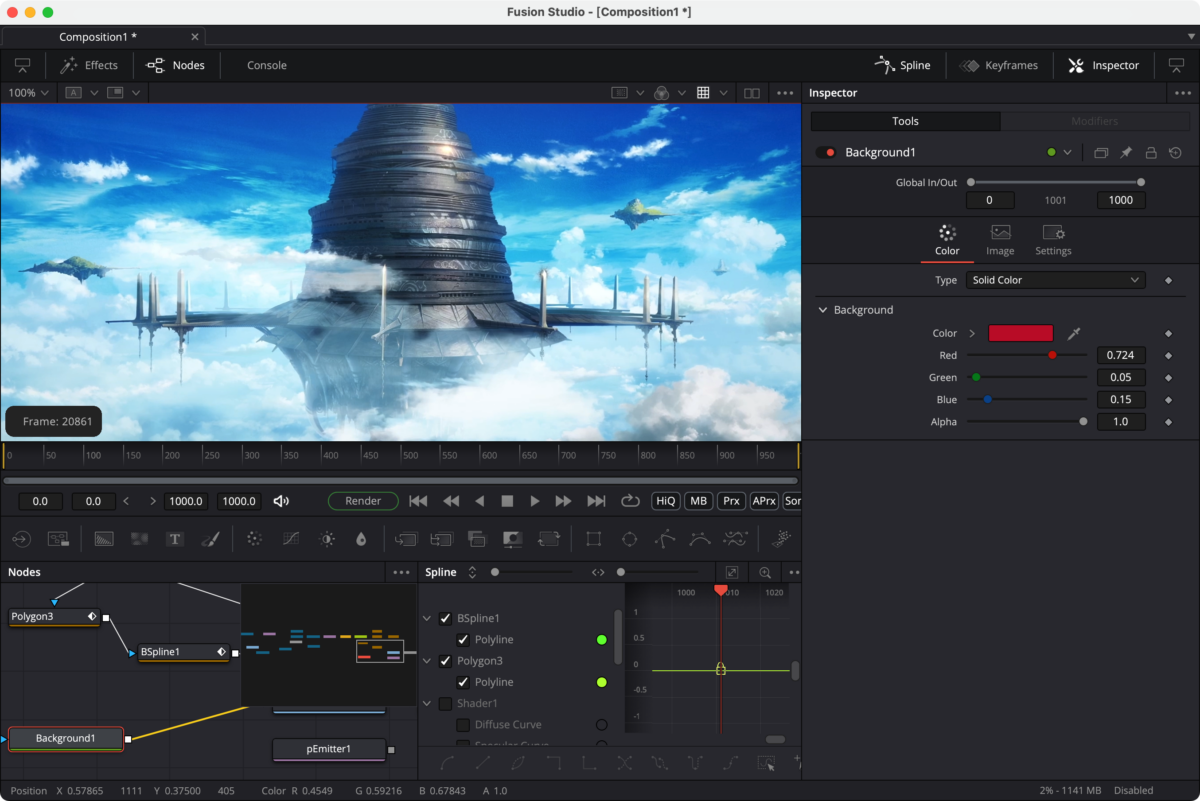Toggle audio mute speaker icon
Screen dimensions: 1200x801
tap(282, 501)
